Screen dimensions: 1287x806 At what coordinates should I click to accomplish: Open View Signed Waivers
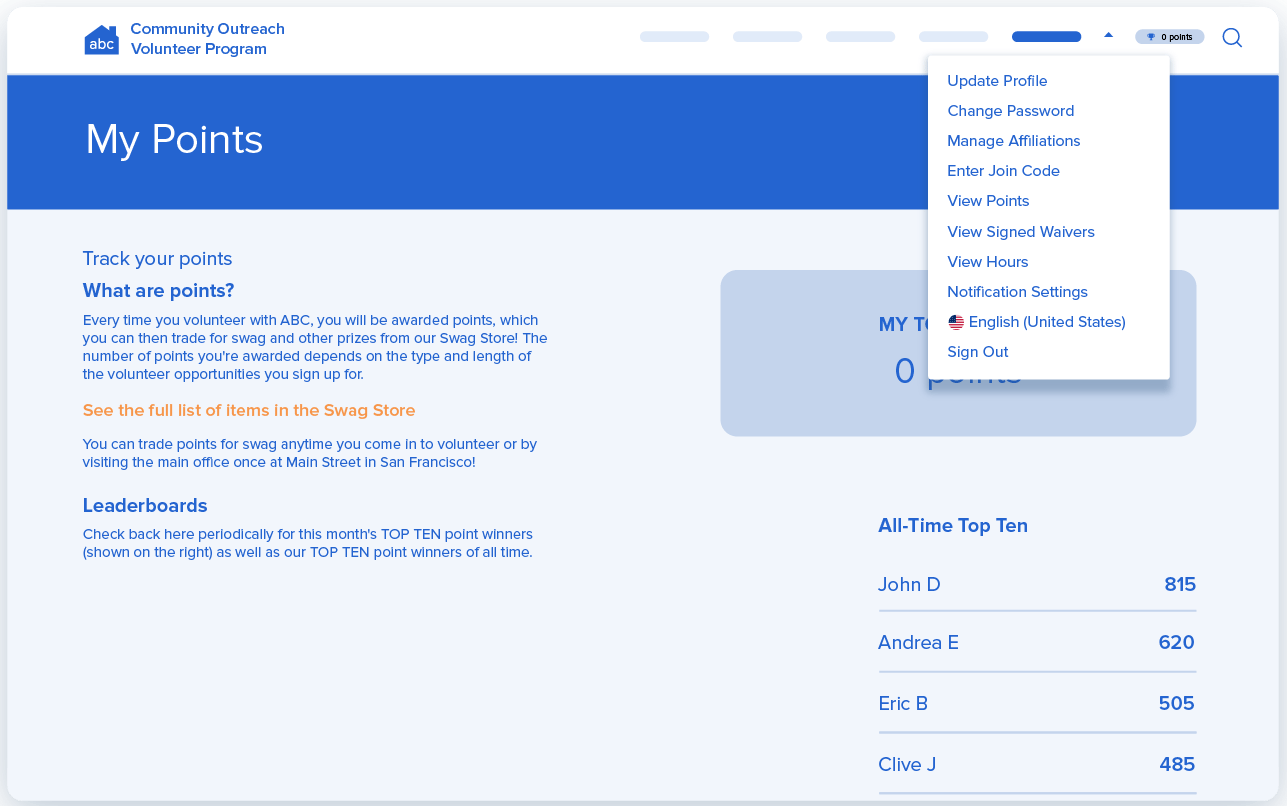pos(1020,232)
